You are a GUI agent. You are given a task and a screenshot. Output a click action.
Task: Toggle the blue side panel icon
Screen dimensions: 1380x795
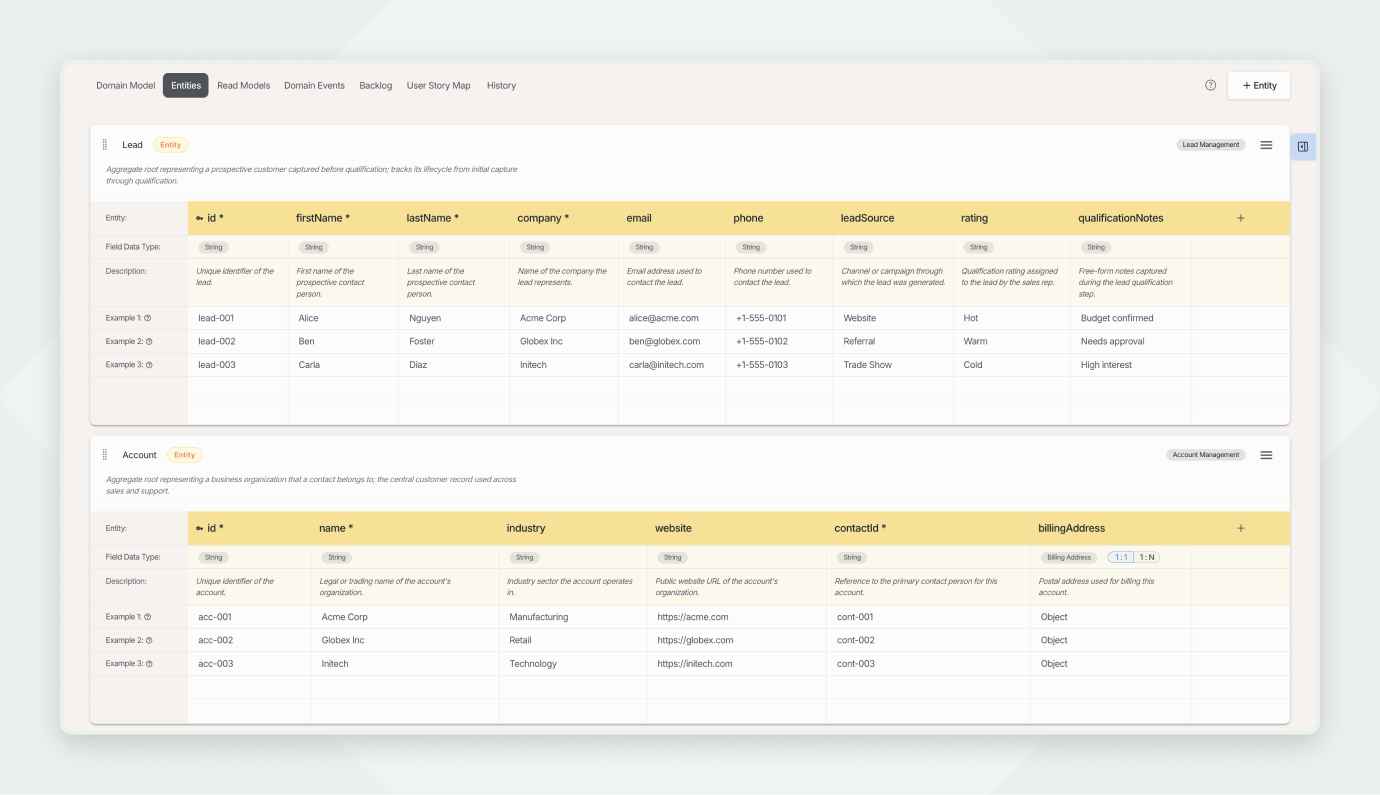tap(1303, 147)
